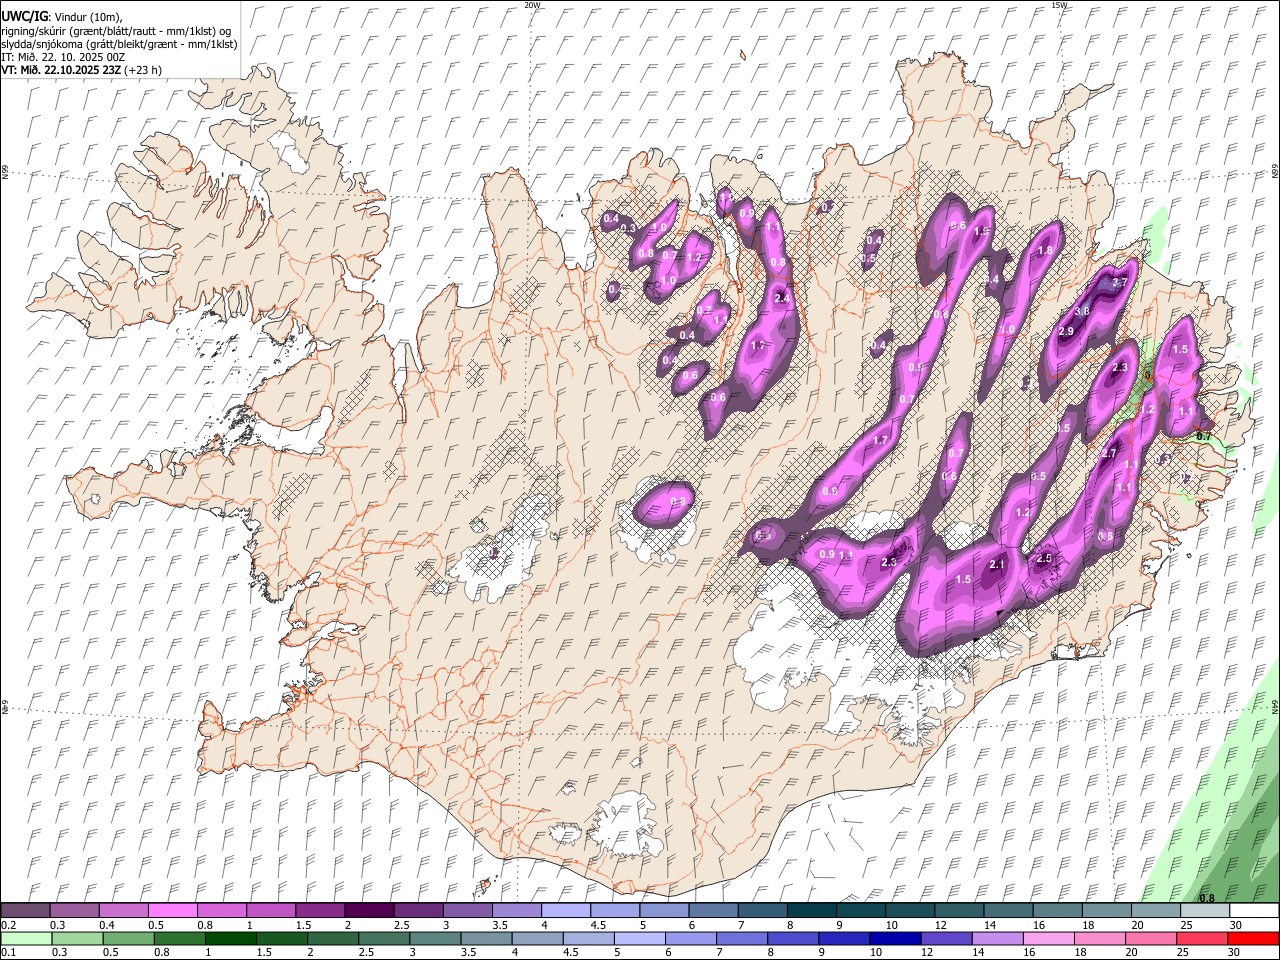Select the top legend swatch between 6 and 7
This screenshot has width=1280, height=960.
point(713,911)
